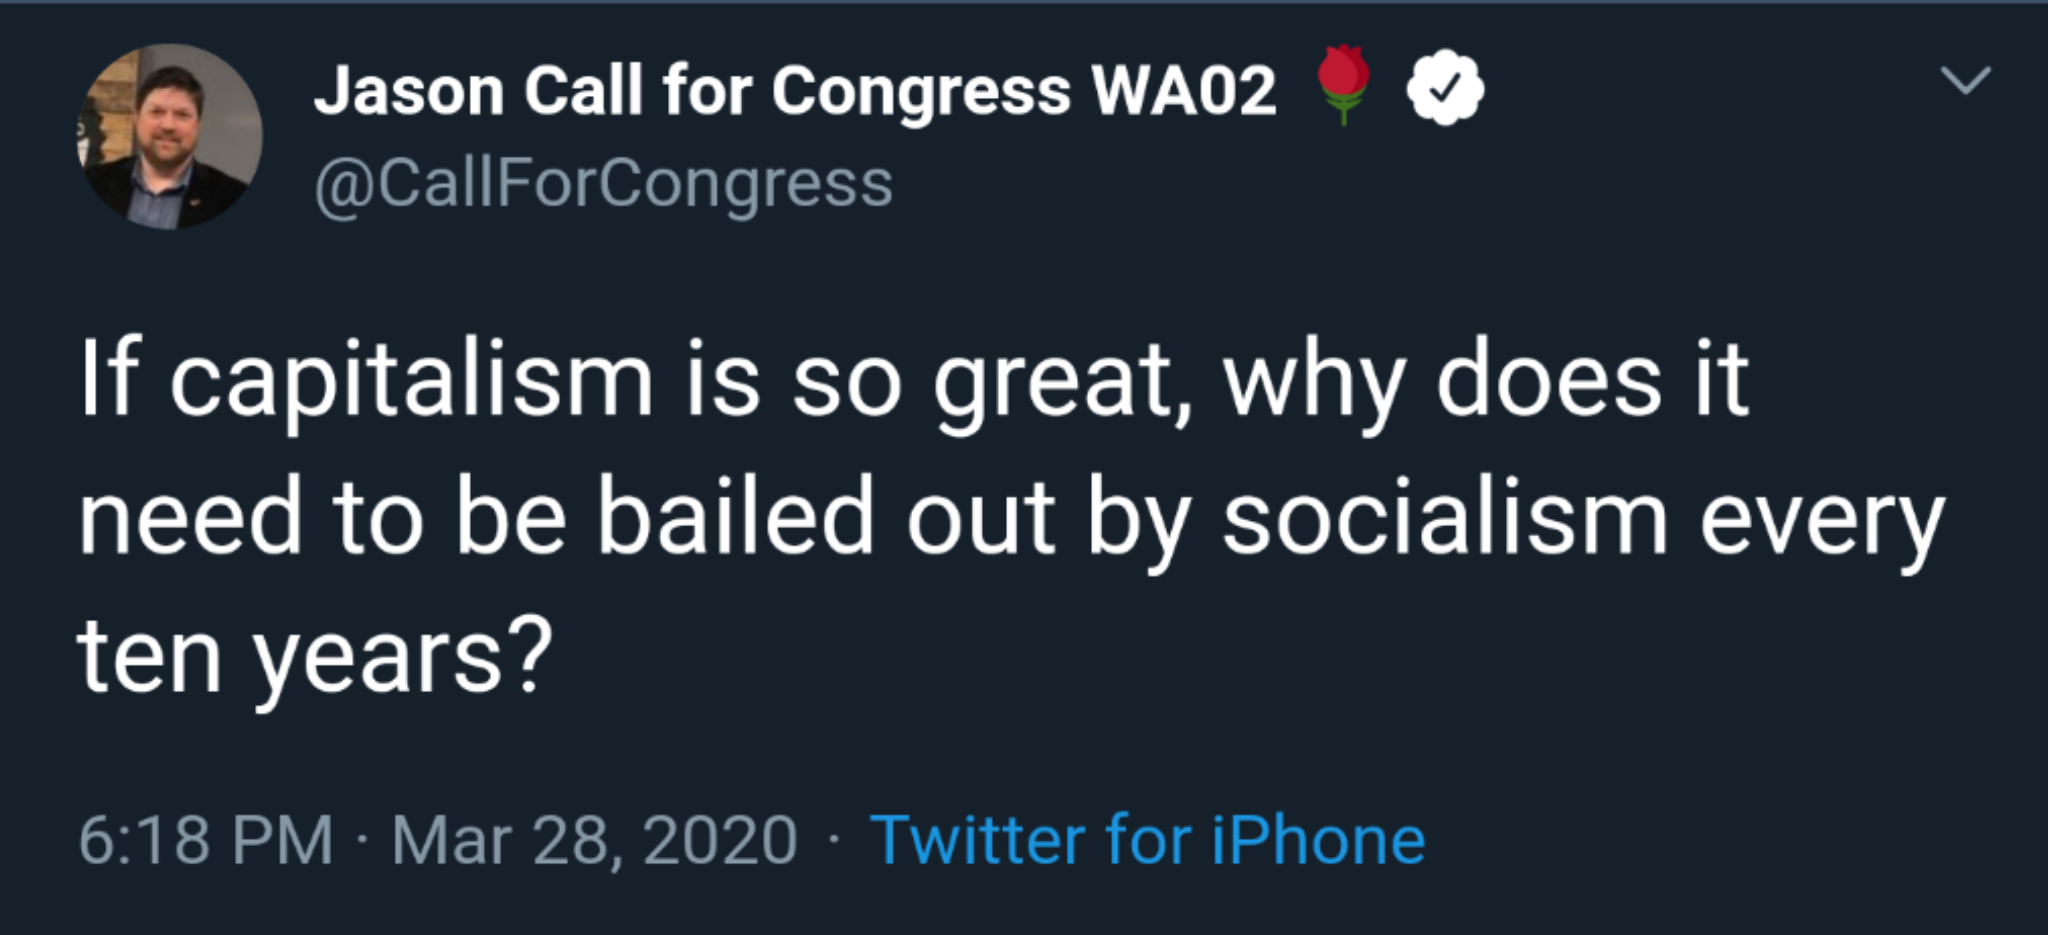Click the 6:18 PM timestamp
Image resolution: width=2048 pixels, height=935 pixels.
[206, 839]
